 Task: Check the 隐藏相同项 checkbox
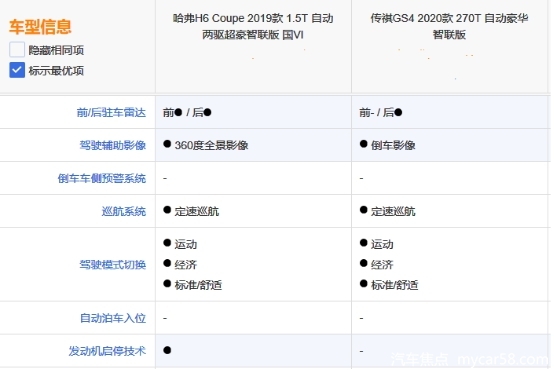click(17, 49)
